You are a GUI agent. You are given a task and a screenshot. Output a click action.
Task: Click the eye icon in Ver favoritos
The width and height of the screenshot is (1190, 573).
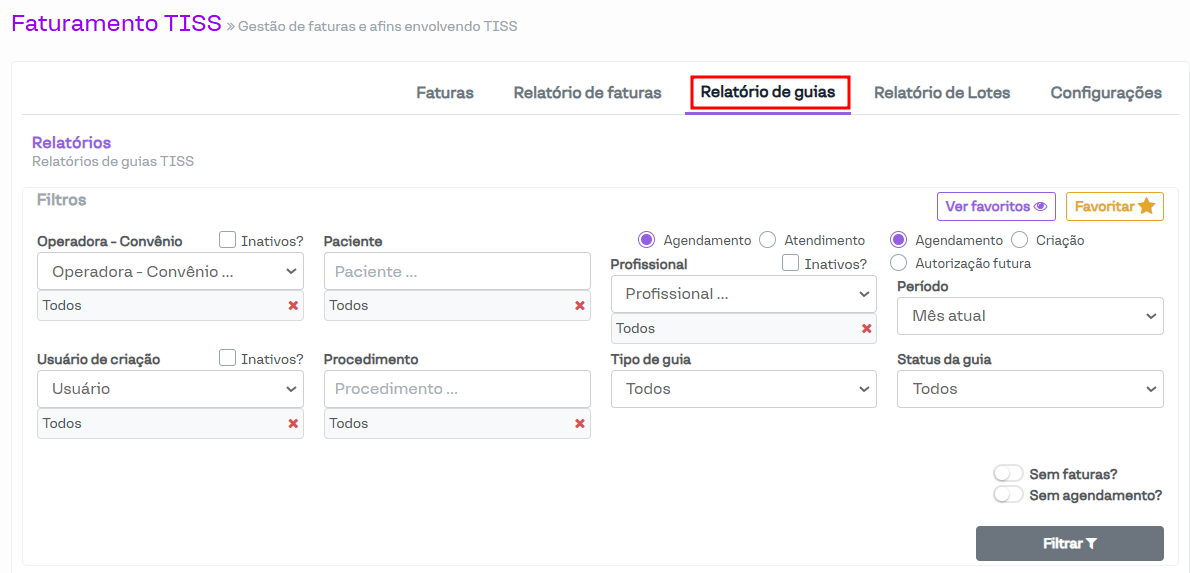click(1040, 207)
